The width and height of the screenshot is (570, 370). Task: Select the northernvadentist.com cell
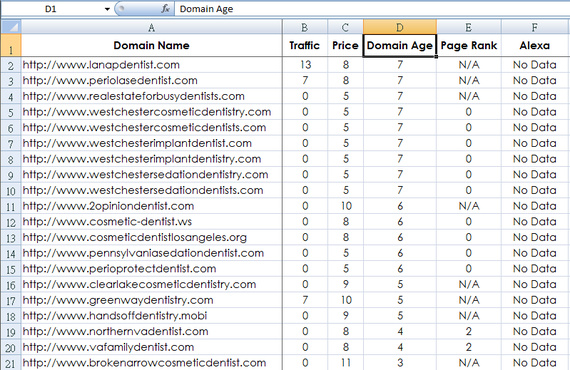152,331
